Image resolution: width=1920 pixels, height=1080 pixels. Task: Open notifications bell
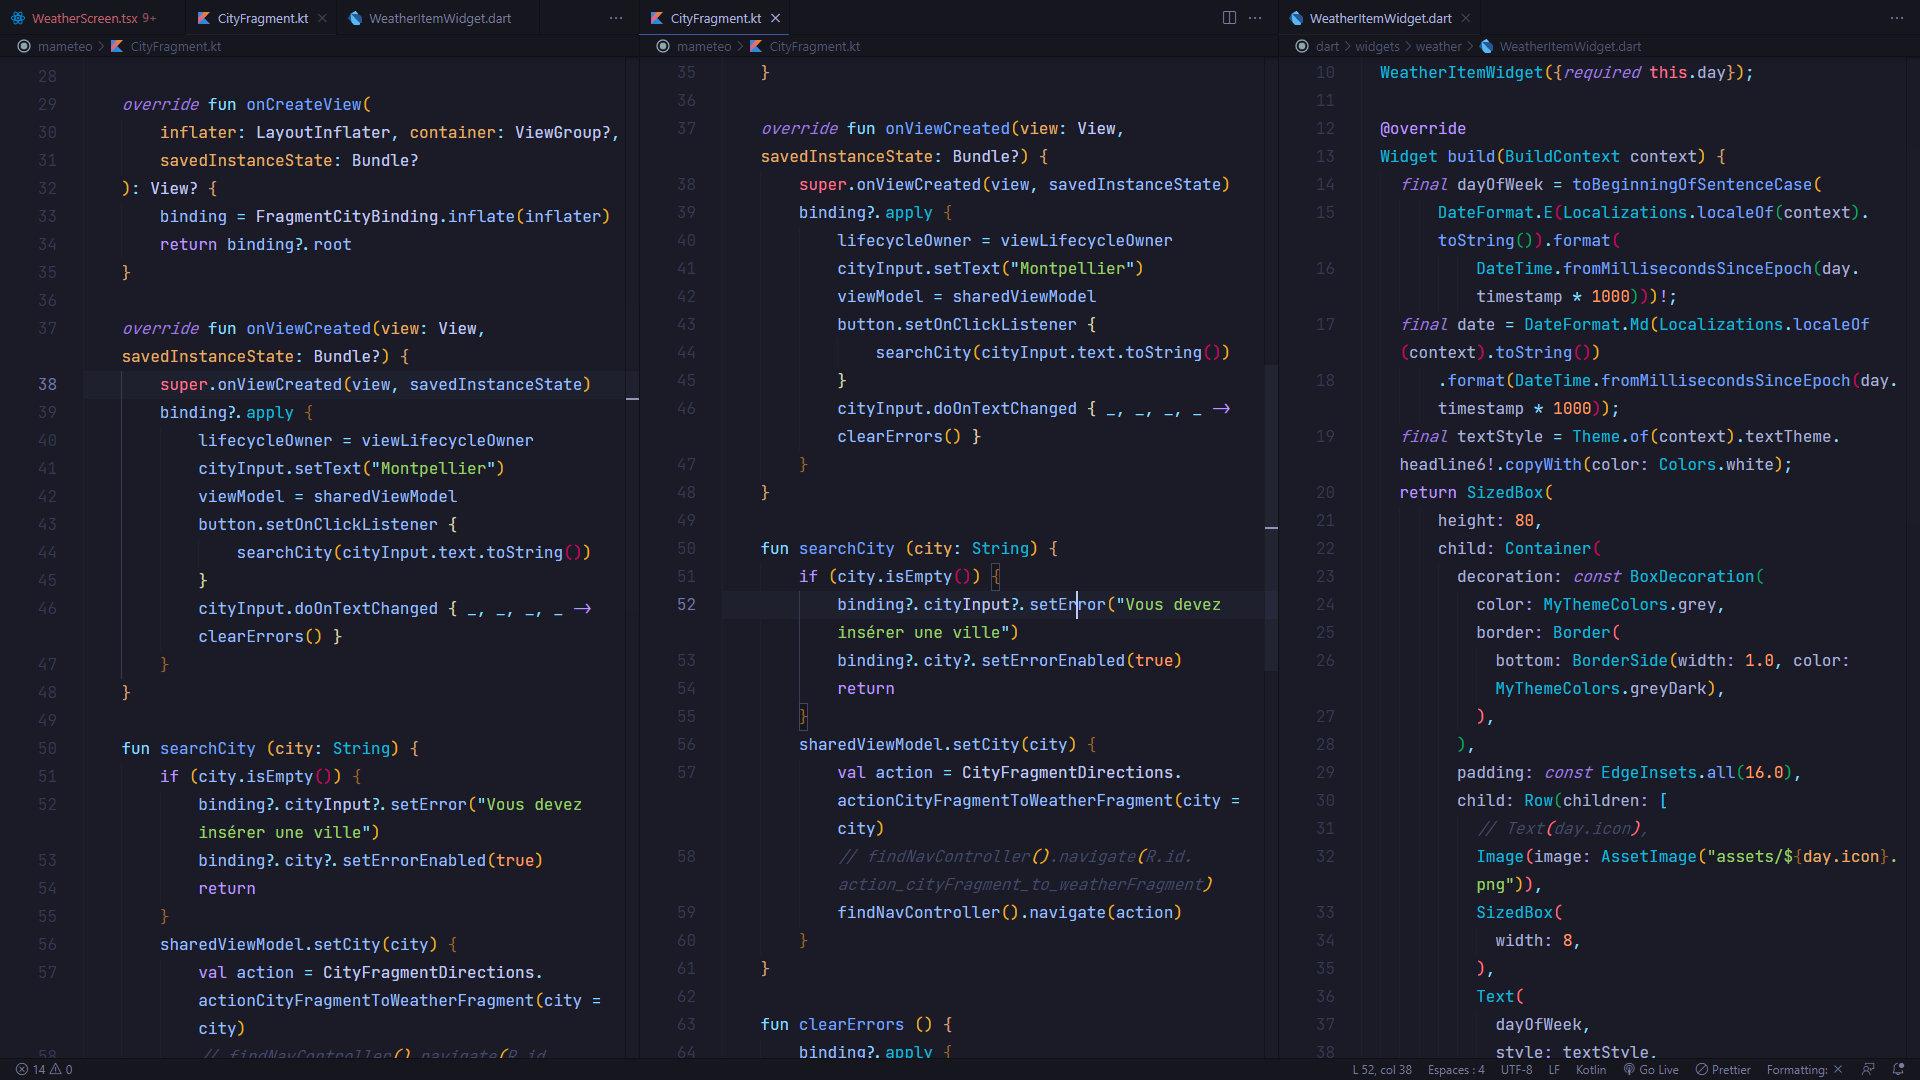[1898, 1069]
